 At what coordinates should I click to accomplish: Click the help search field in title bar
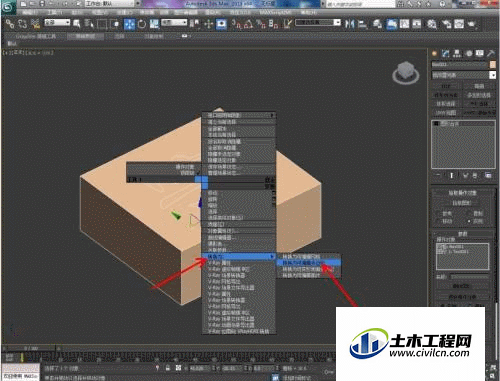point(360,4)
